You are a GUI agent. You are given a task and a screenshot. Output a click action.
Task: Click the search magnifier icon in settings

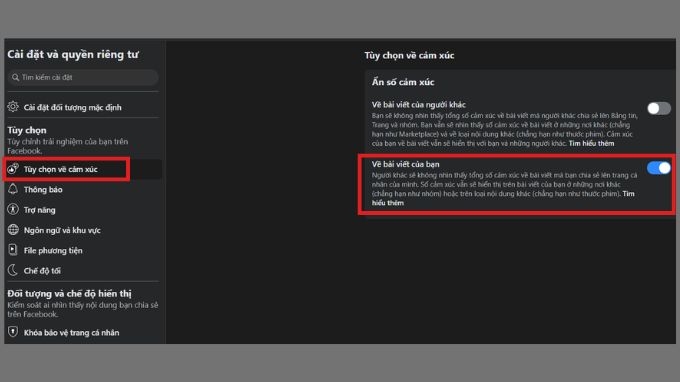click(16, 78)
